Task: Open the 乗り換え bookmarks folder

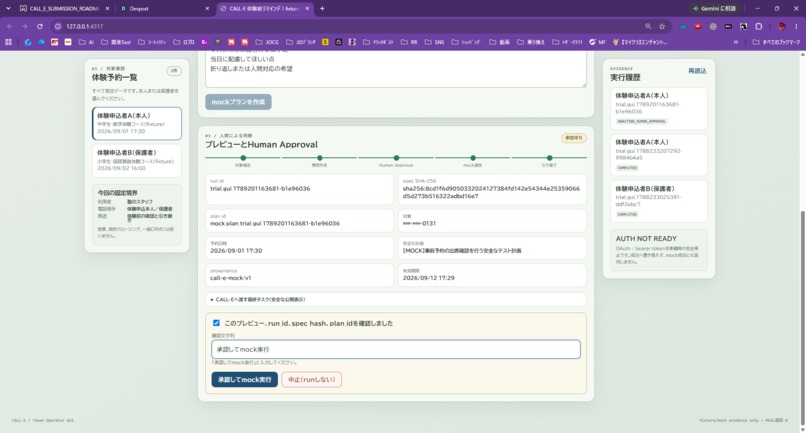Action: pyautogui.click(x=531, y=42)
